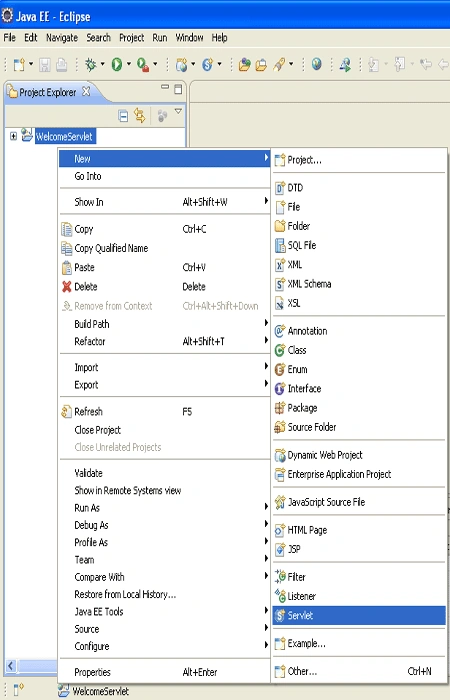
Task: Click the New Dynamic Web Project toolbar icon
Action: pos(181,65)
